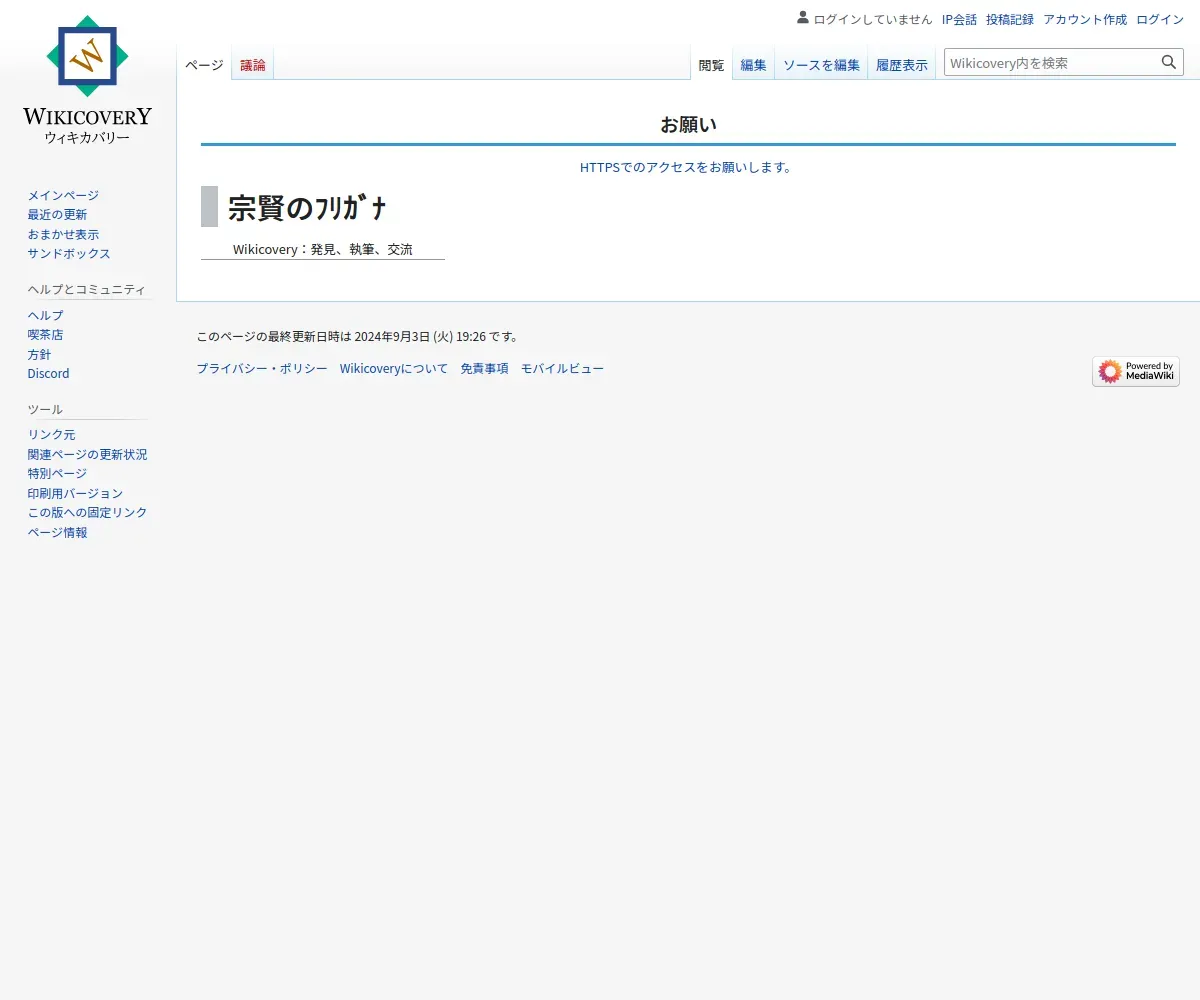Switch to the 閲覧 tab
Viewport: 1200px width, 1000px height.
[711, 65]
